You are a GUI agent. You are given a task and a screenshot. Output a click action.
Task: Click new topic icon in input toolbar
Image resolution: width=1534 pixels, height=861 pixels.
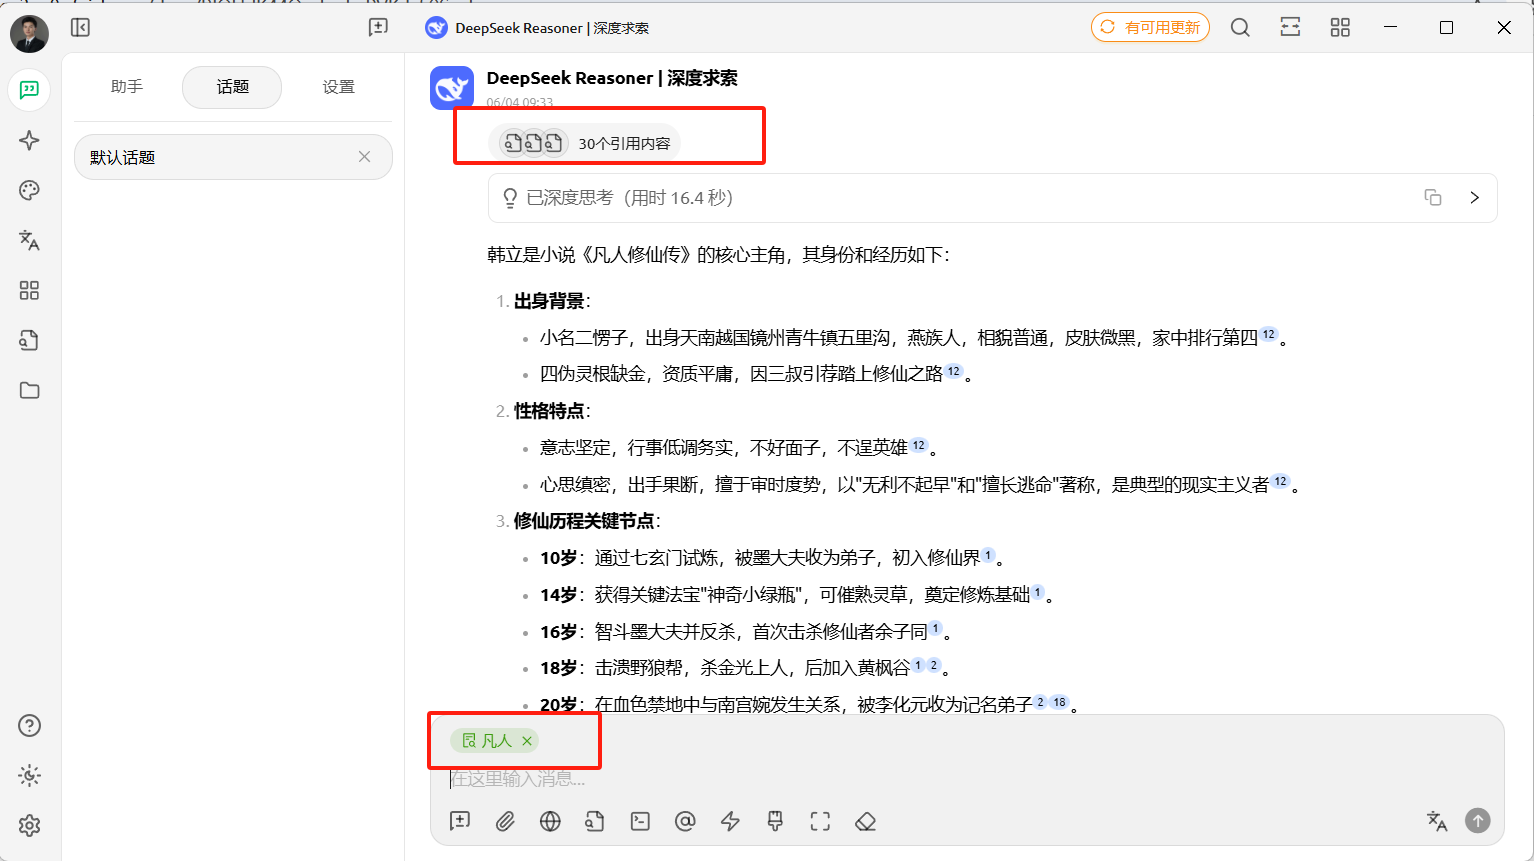(x=460, y=821)
